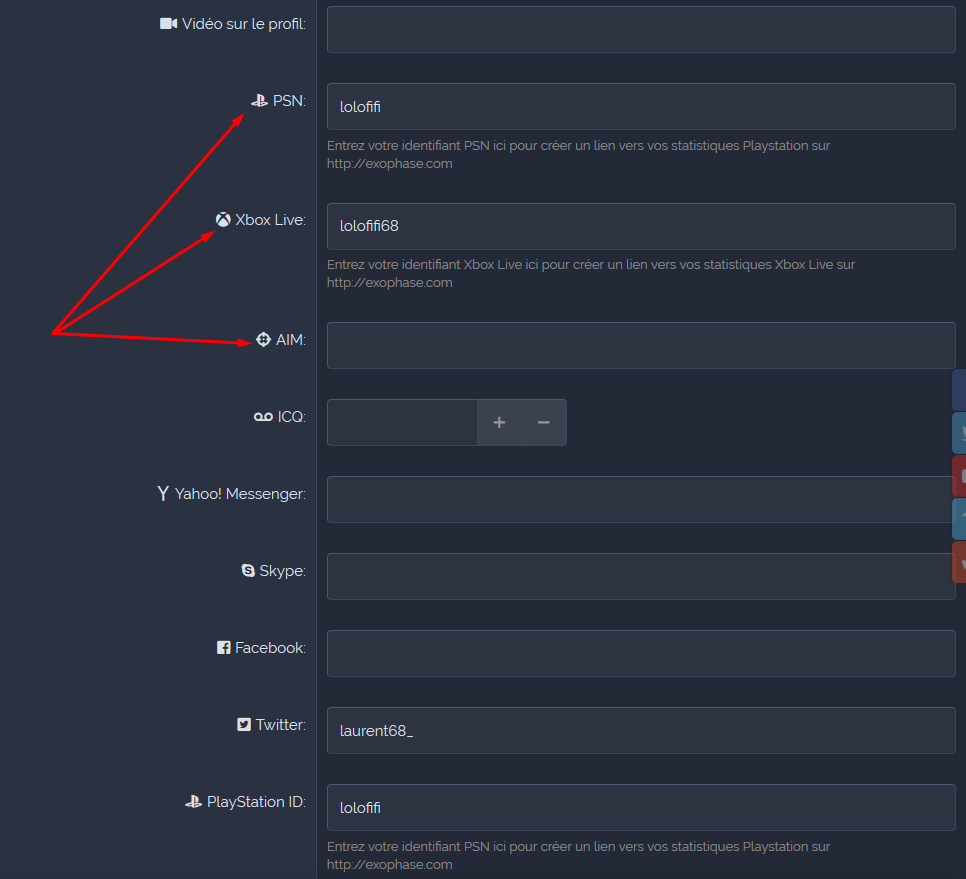Select the Xbox Live field containing lolofifi68
The image size is (966, 879).
click(641, 226)
